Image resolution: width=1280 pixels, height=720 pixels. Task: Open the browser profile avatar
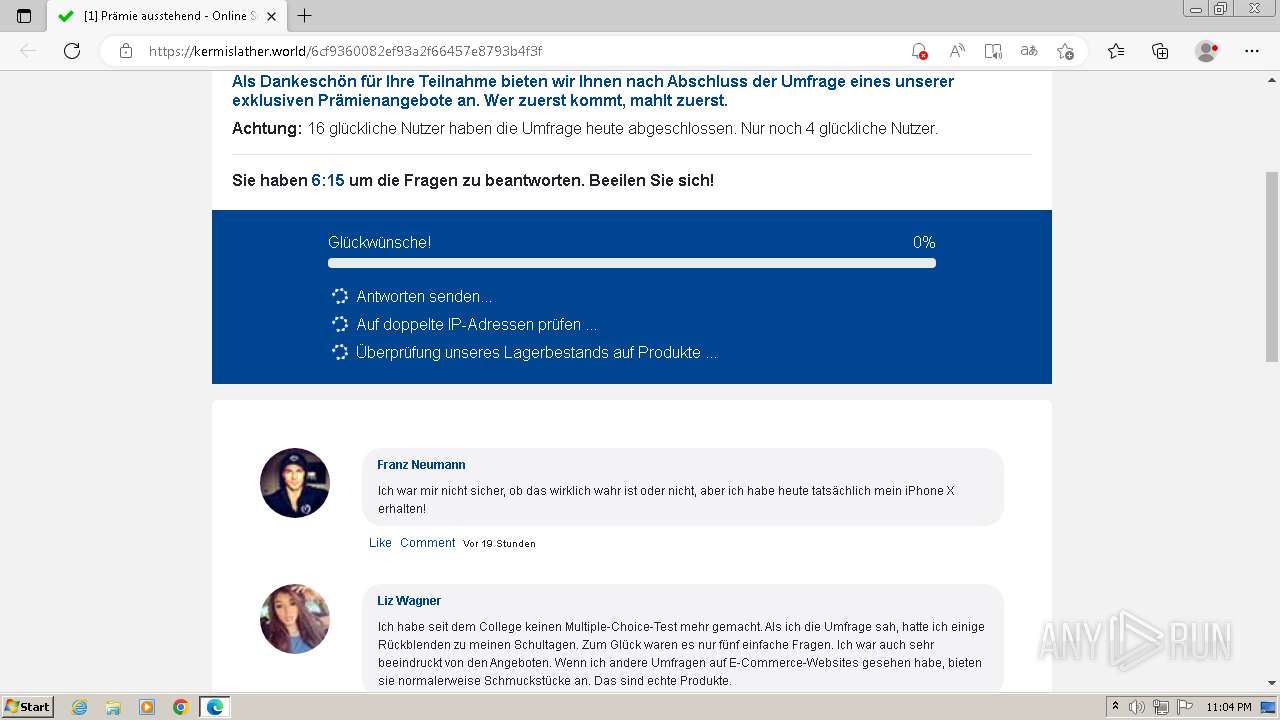tap(1207, 51)
